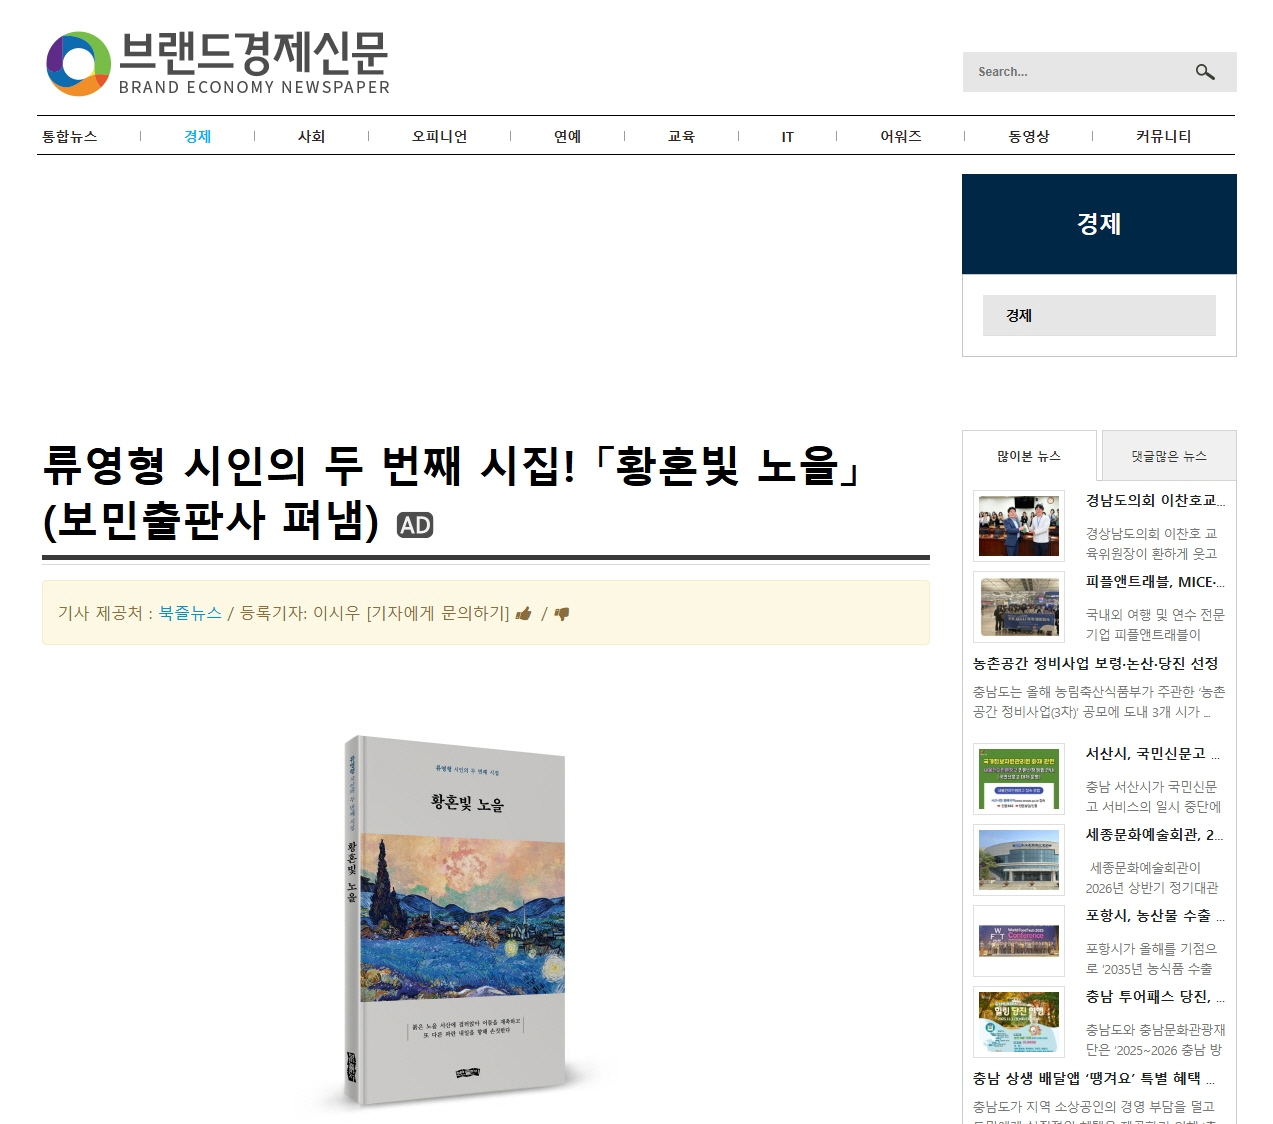Screen dimensions: 1273x1124
Task: Open the 세종문화예술회관 article thumbnail
Action: pos(1019,860)
